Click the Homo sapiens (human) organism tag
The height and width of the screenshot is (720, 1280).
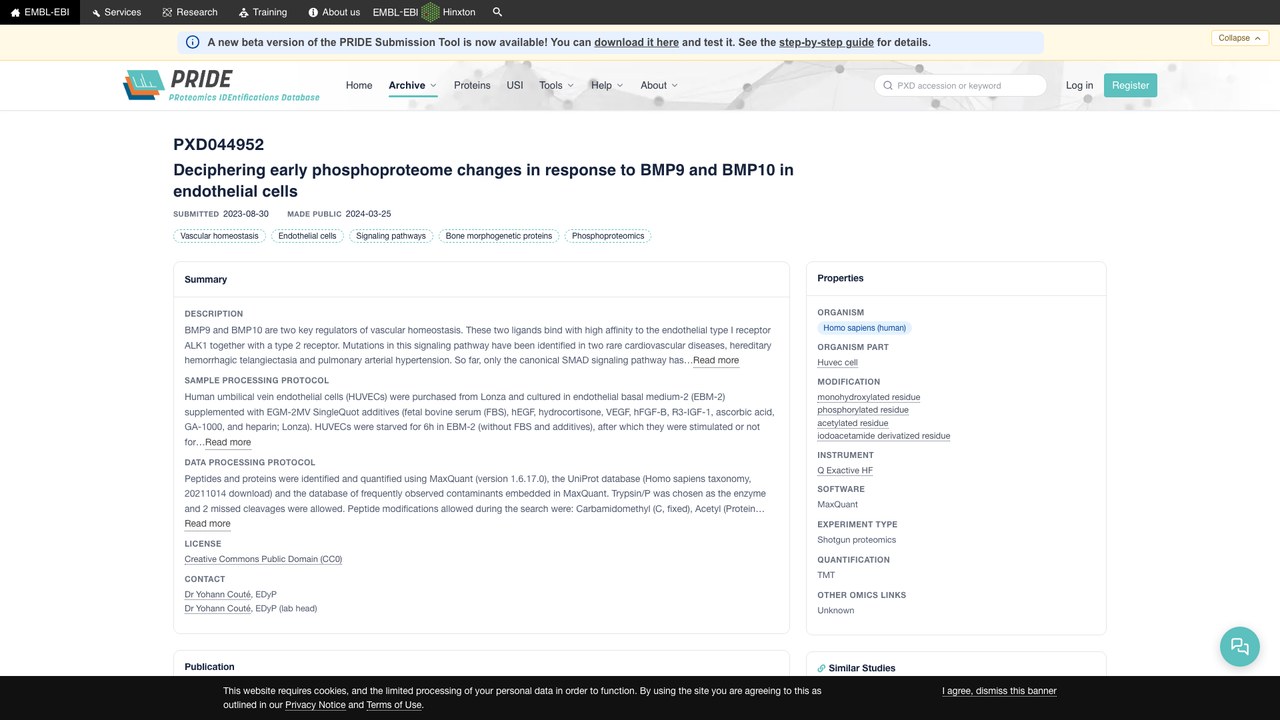864,328
